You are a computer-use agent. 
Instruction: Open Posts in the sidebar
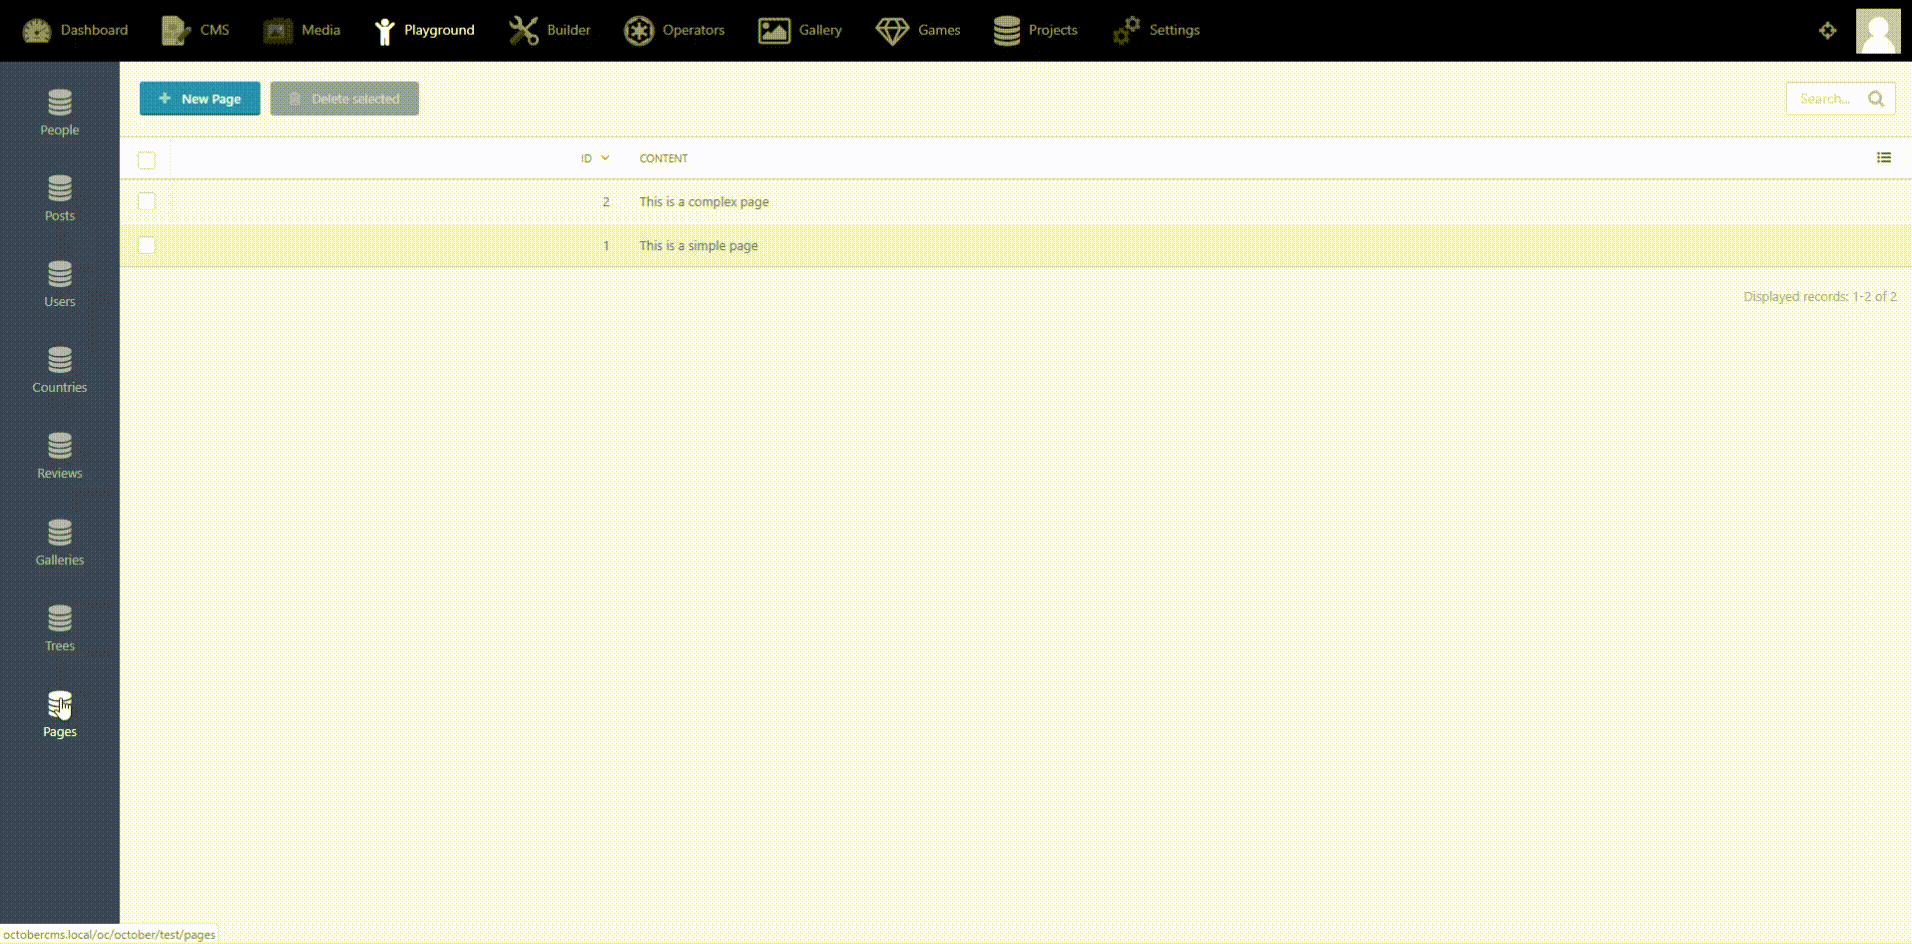pos(60,199)
